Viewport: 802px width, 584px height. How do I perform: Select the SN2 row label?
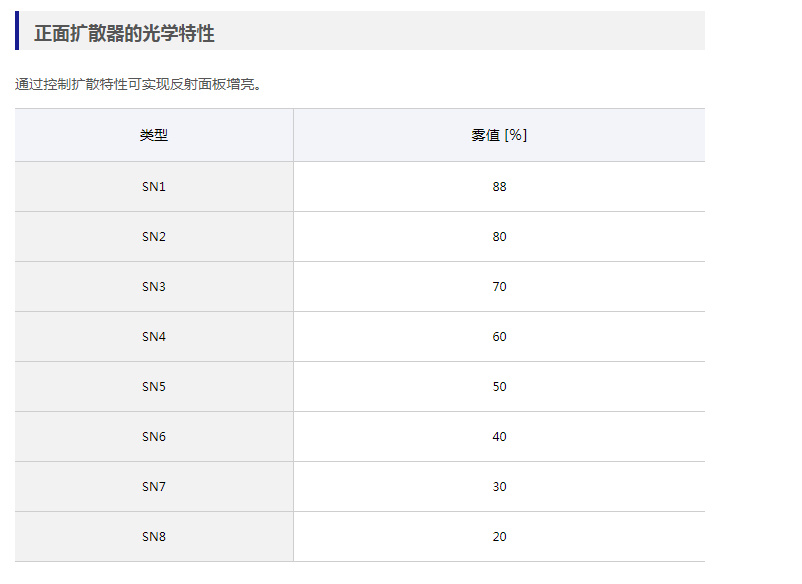click(x=154, y=237)
